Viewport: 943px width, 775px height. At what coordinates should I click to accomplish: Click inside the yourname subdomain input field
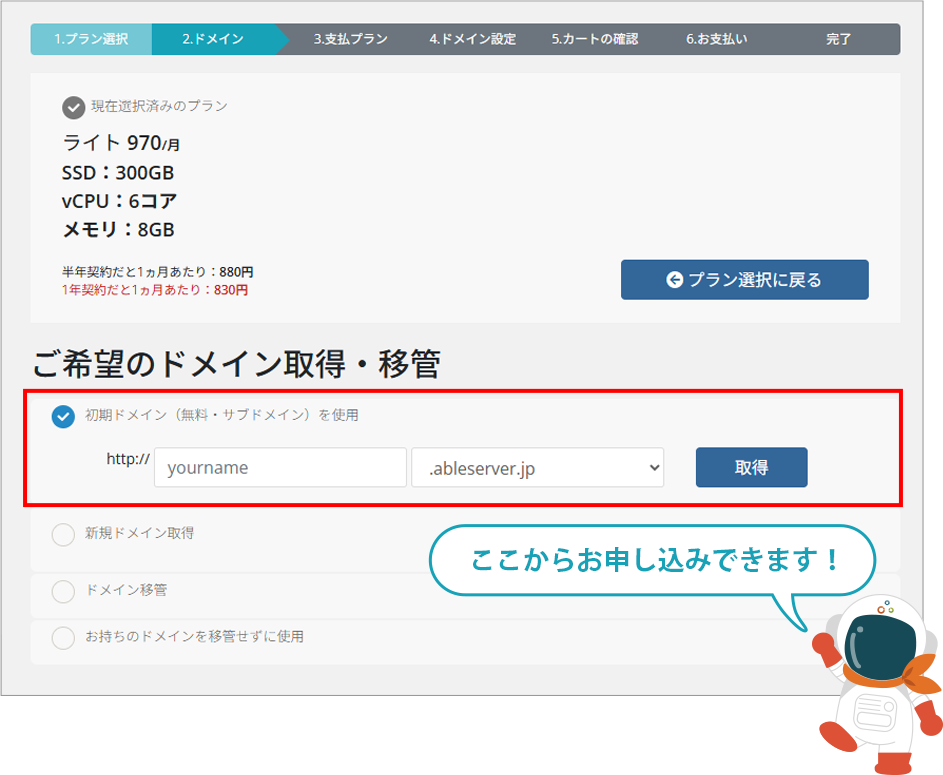[280, 467]
